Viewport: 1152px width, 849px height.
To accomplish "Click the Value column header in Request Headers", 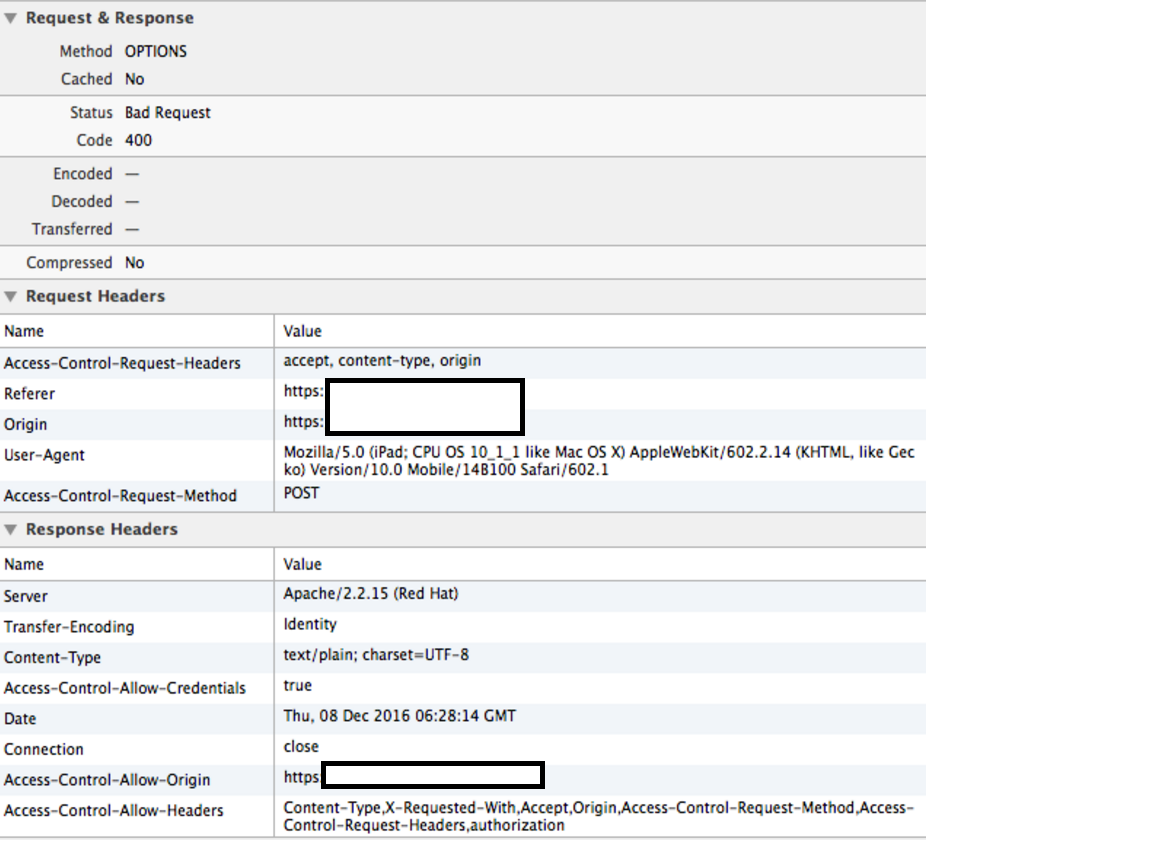I will (x=302, y=331).
